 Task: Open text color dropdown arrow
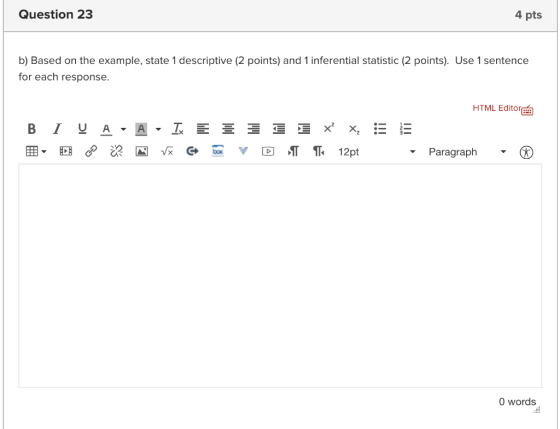tap(123, 129)
